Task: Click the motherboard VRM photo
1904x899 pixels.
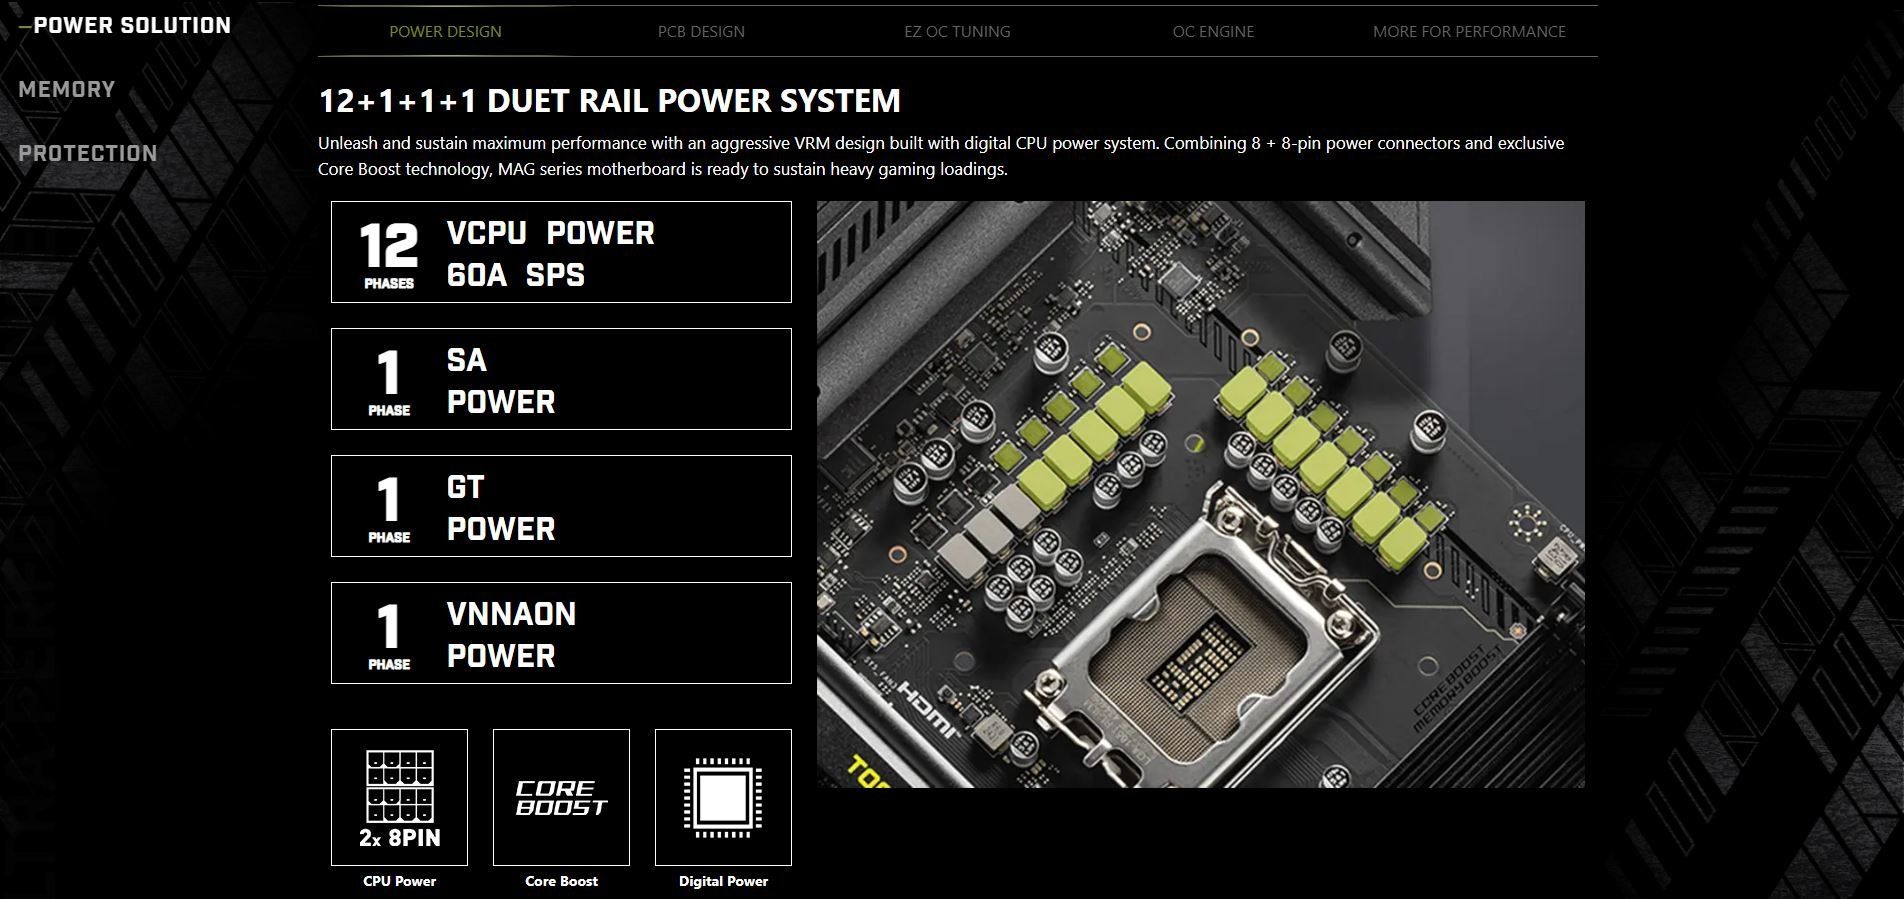Action: [x=1200, y=494]
